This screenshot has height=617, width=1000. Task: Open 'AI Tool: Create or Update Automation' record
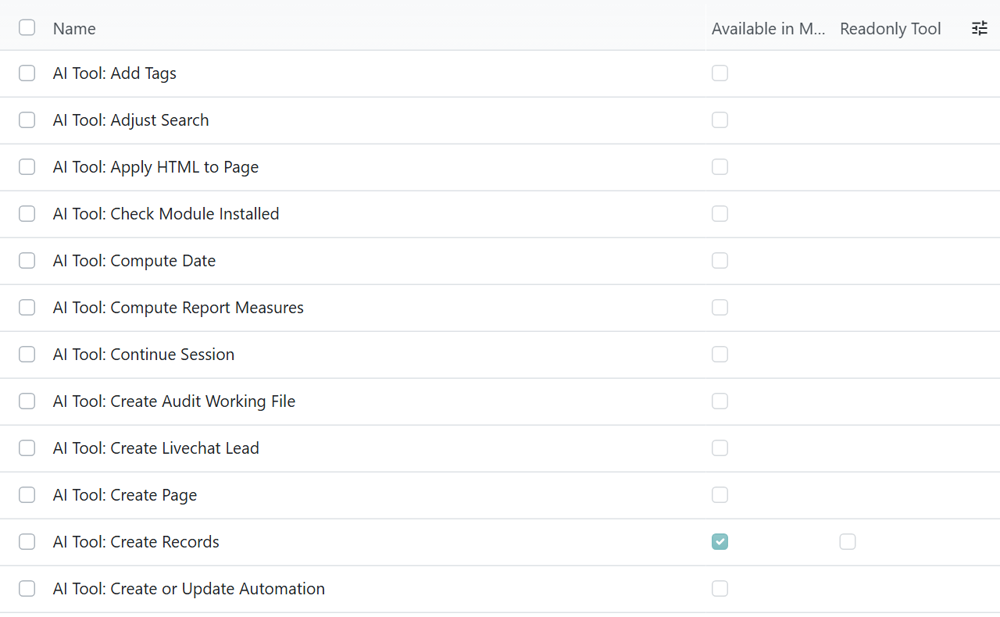tap(189, 588)
